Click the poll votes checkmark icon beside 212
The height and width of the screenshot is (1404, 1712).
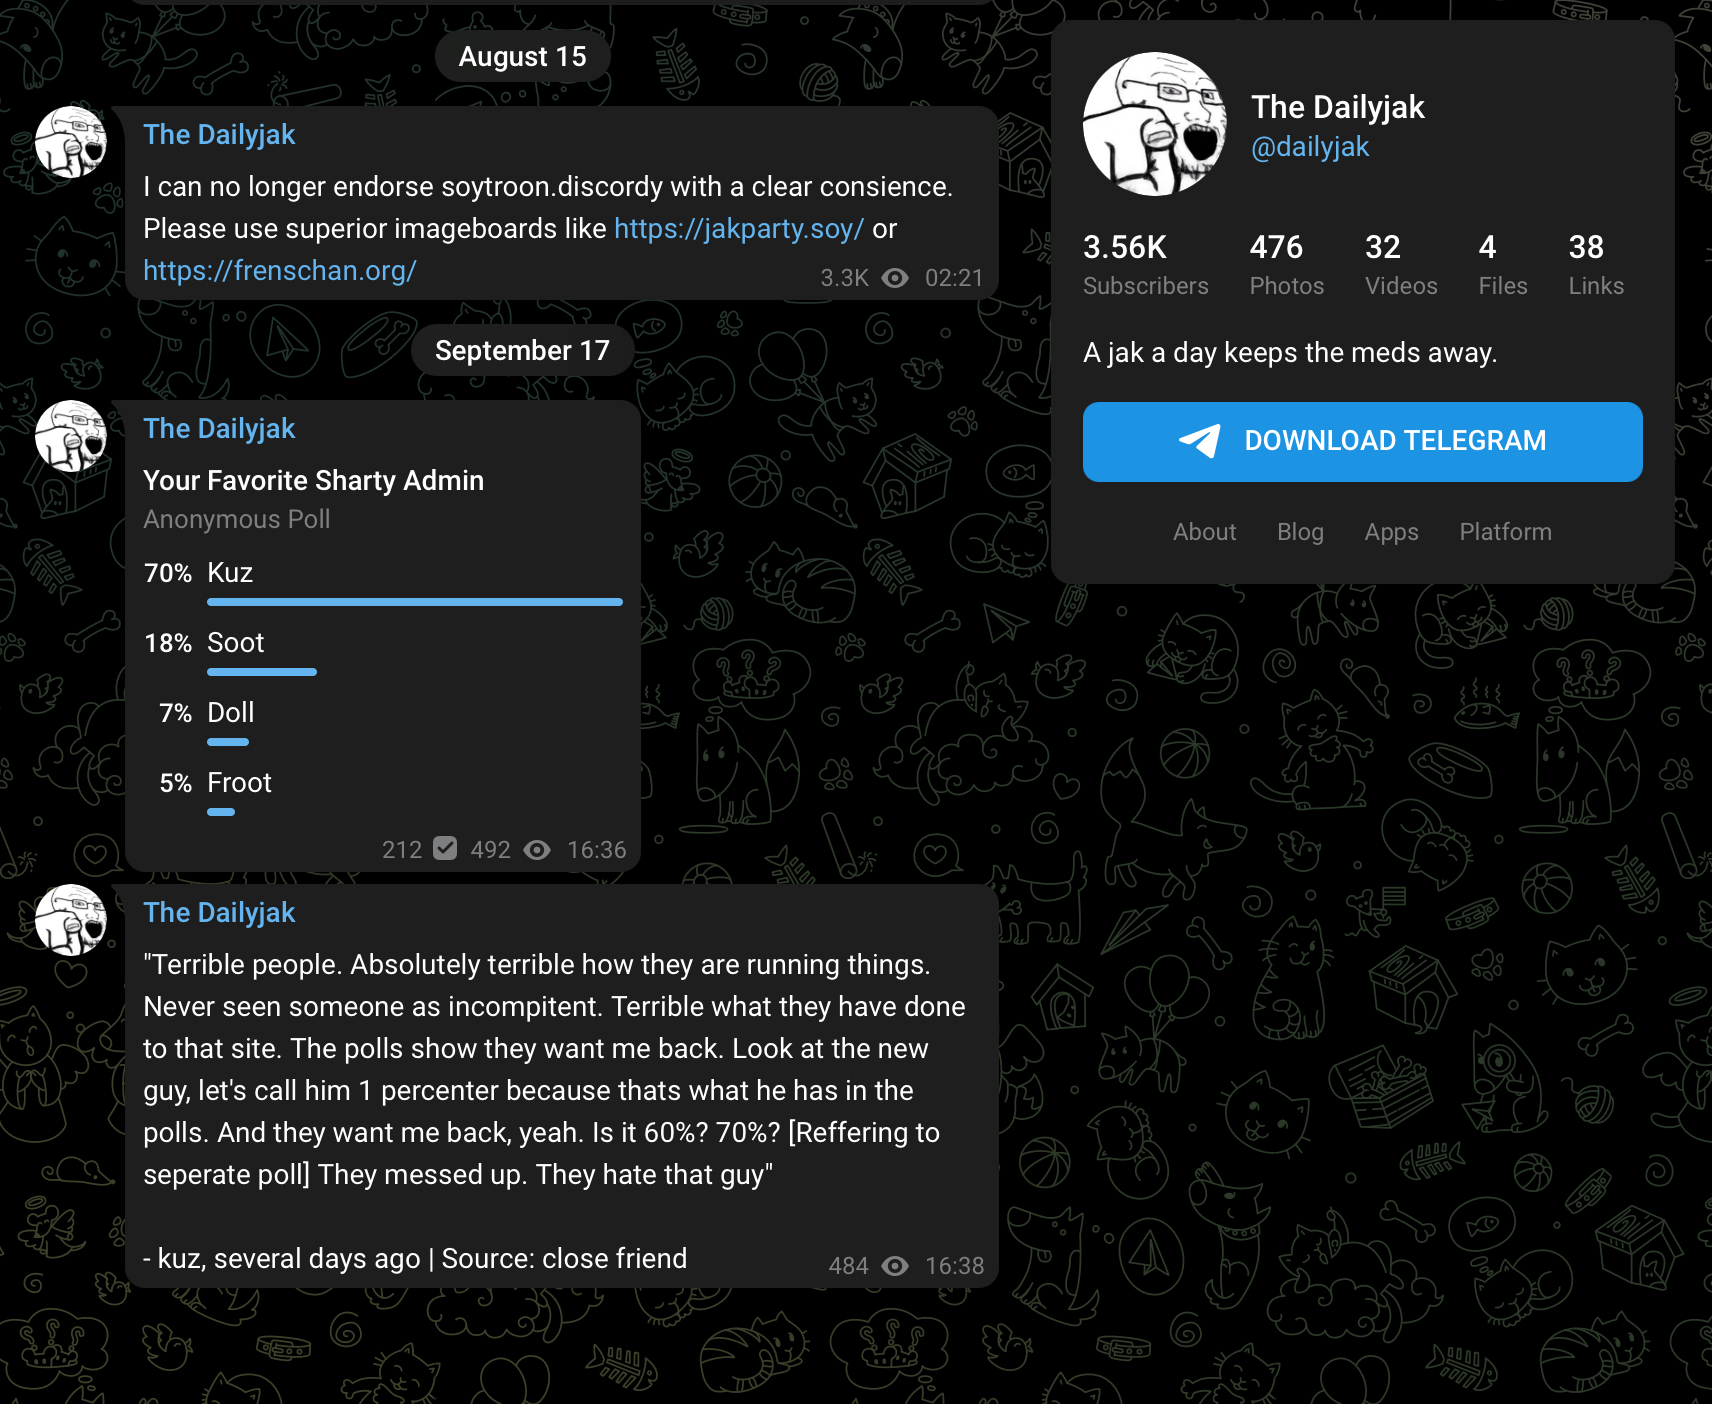coord(445,849)
